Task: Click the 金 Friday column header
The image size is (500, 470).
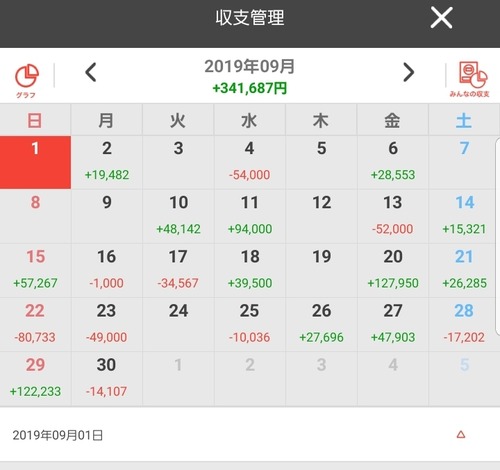Action: [x=393, y=120]
